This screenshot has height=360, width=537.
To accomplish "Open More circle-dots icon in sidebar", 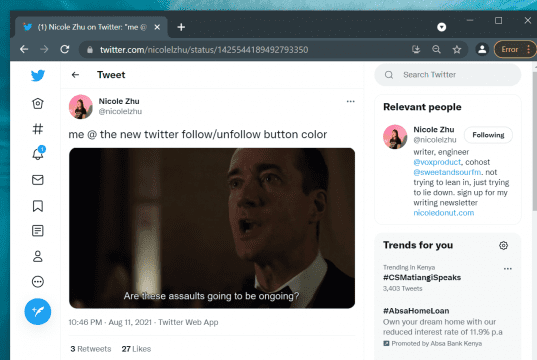I will point(38,282).
